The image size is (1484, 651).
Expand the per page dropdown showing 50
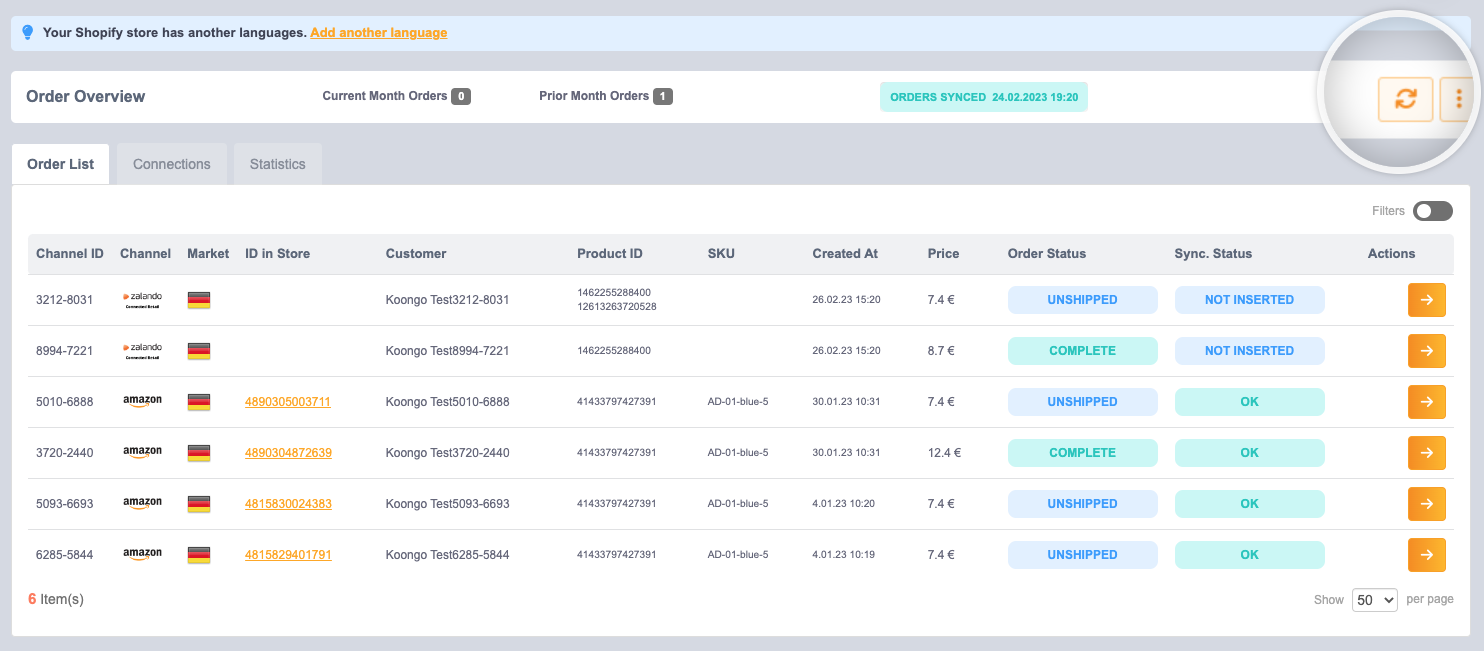tap(1375, 600)
